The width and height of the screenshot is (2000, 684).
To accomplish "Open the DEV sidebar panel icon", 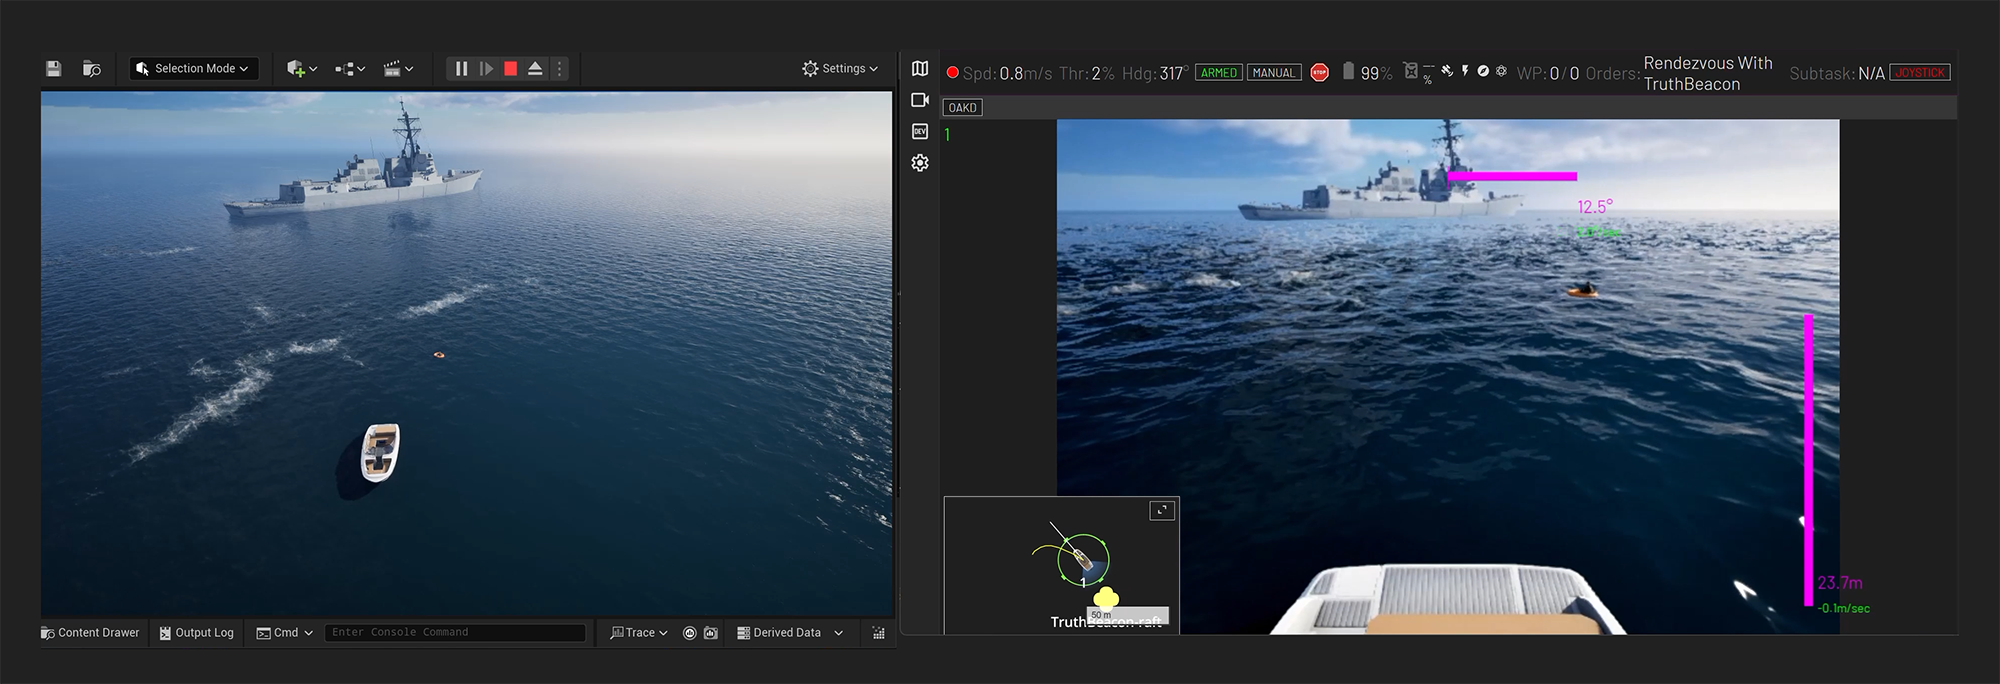I will point(920,131).
